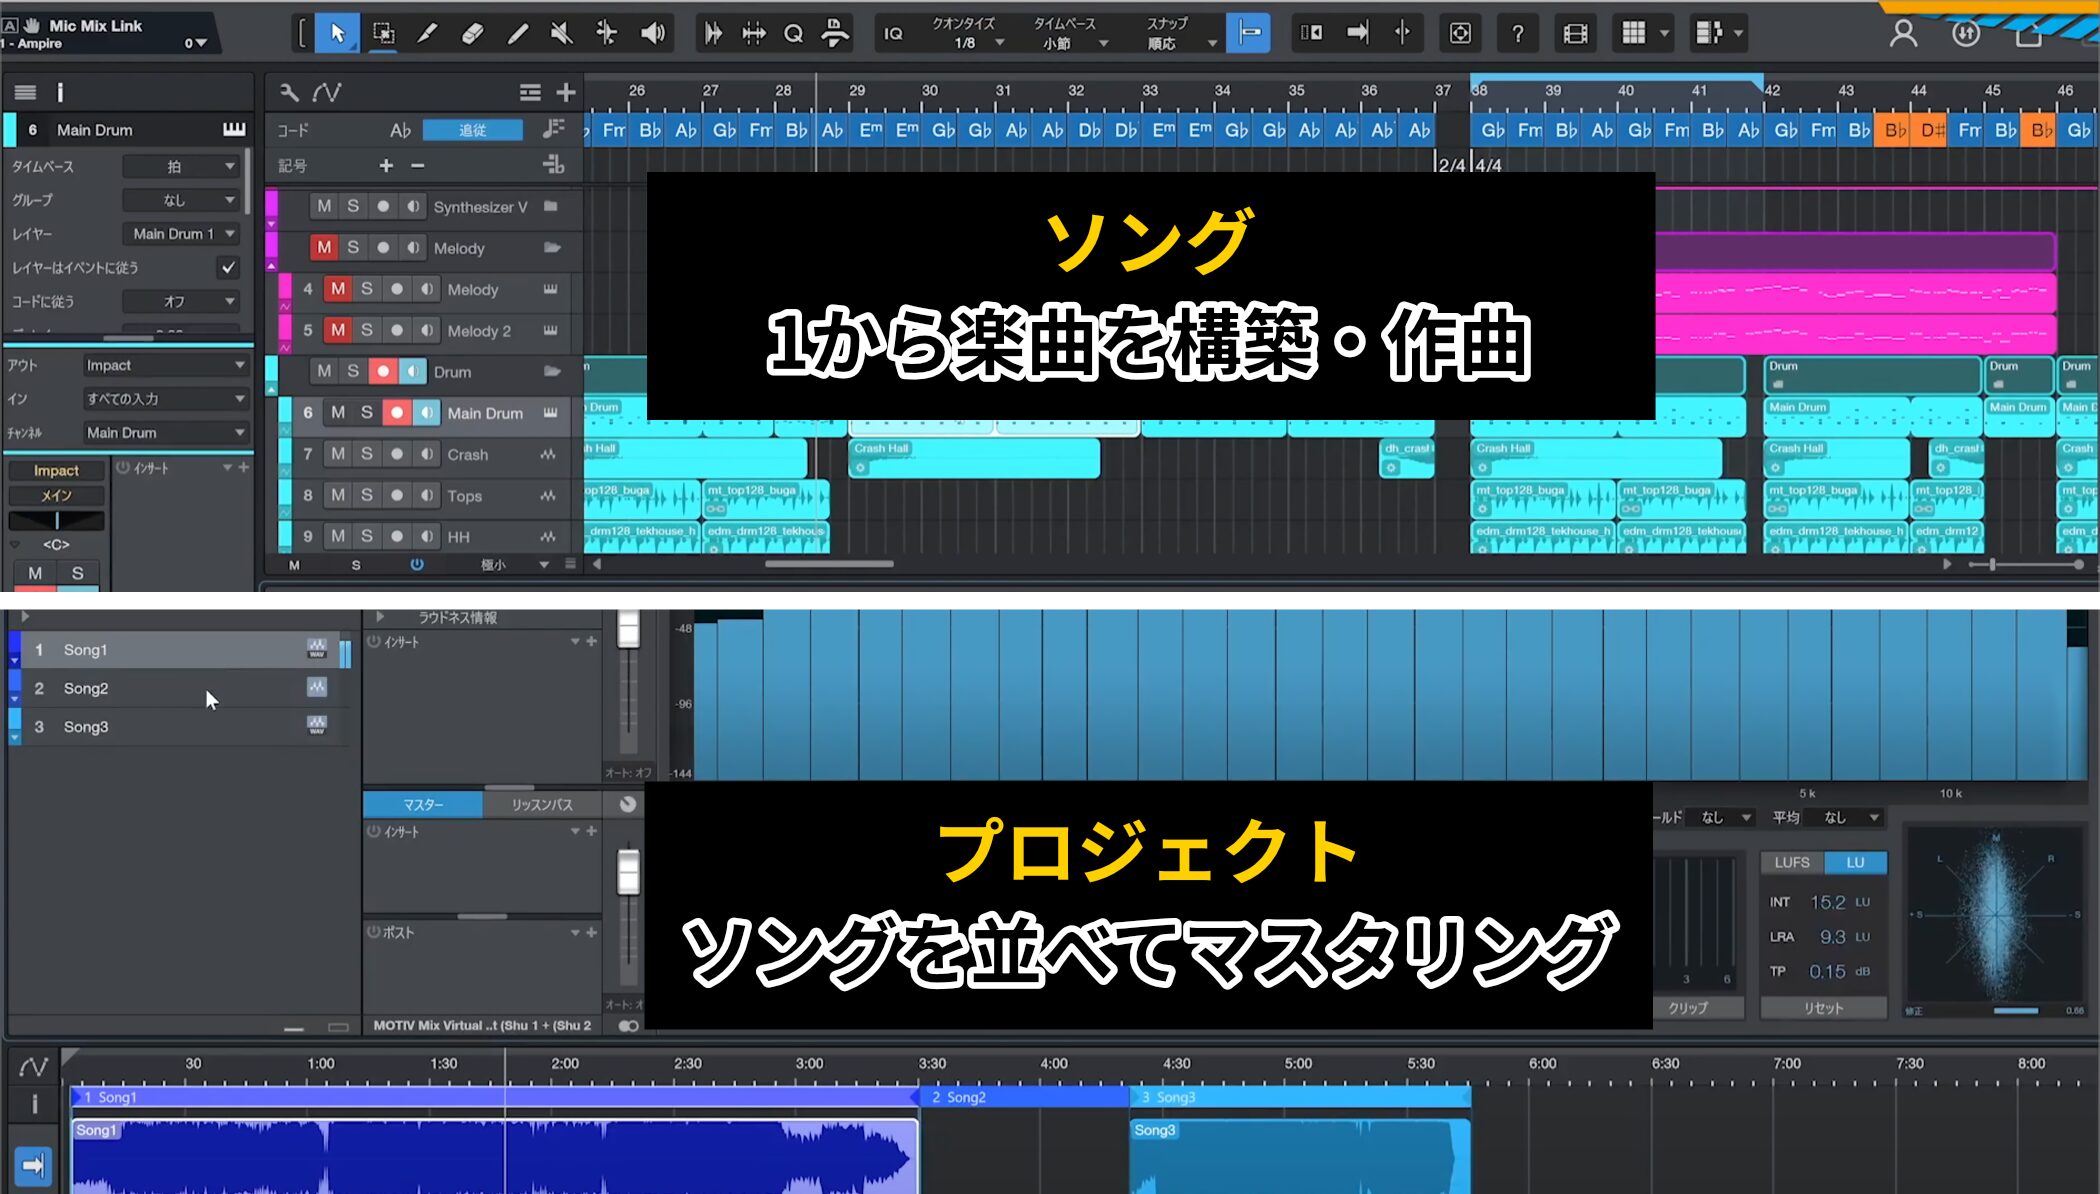Screen dimensions: 2100x1194
Task: Toggle the レイヤーはイベントに従う checkbox
Action: coord(228,267)
